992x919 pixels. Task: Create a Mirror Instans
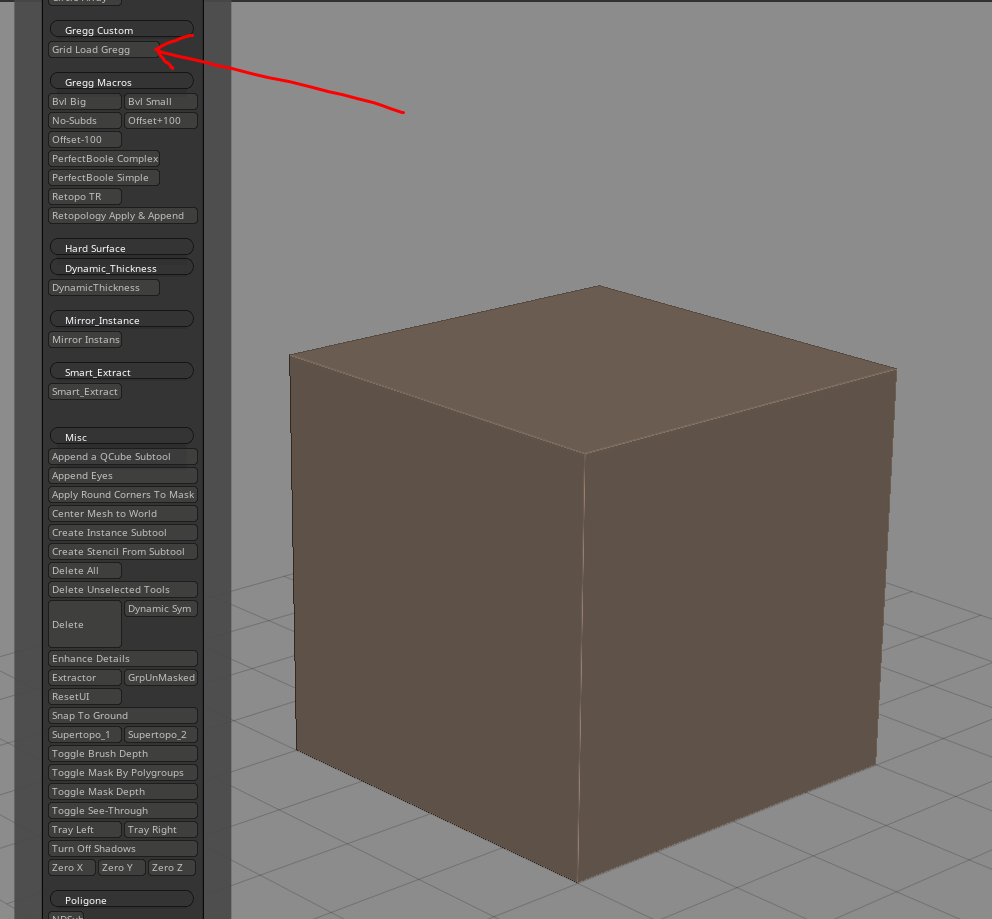85,339
